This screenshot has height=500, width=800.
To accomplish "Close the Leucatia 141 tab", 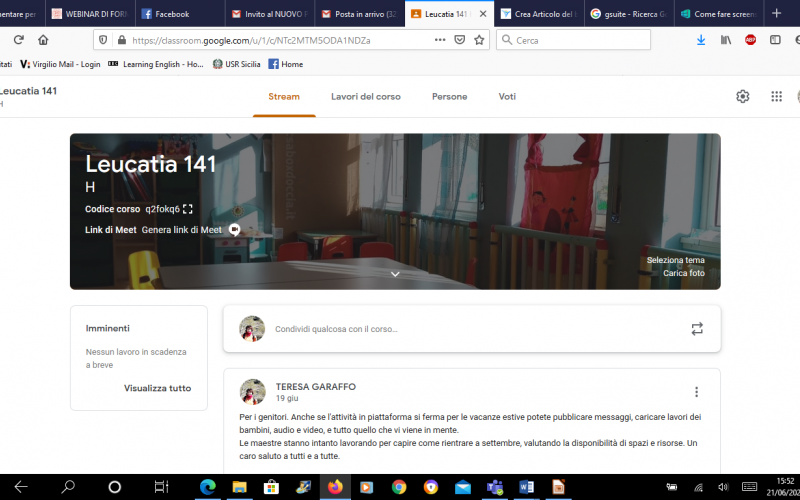I will pos(483,14).
